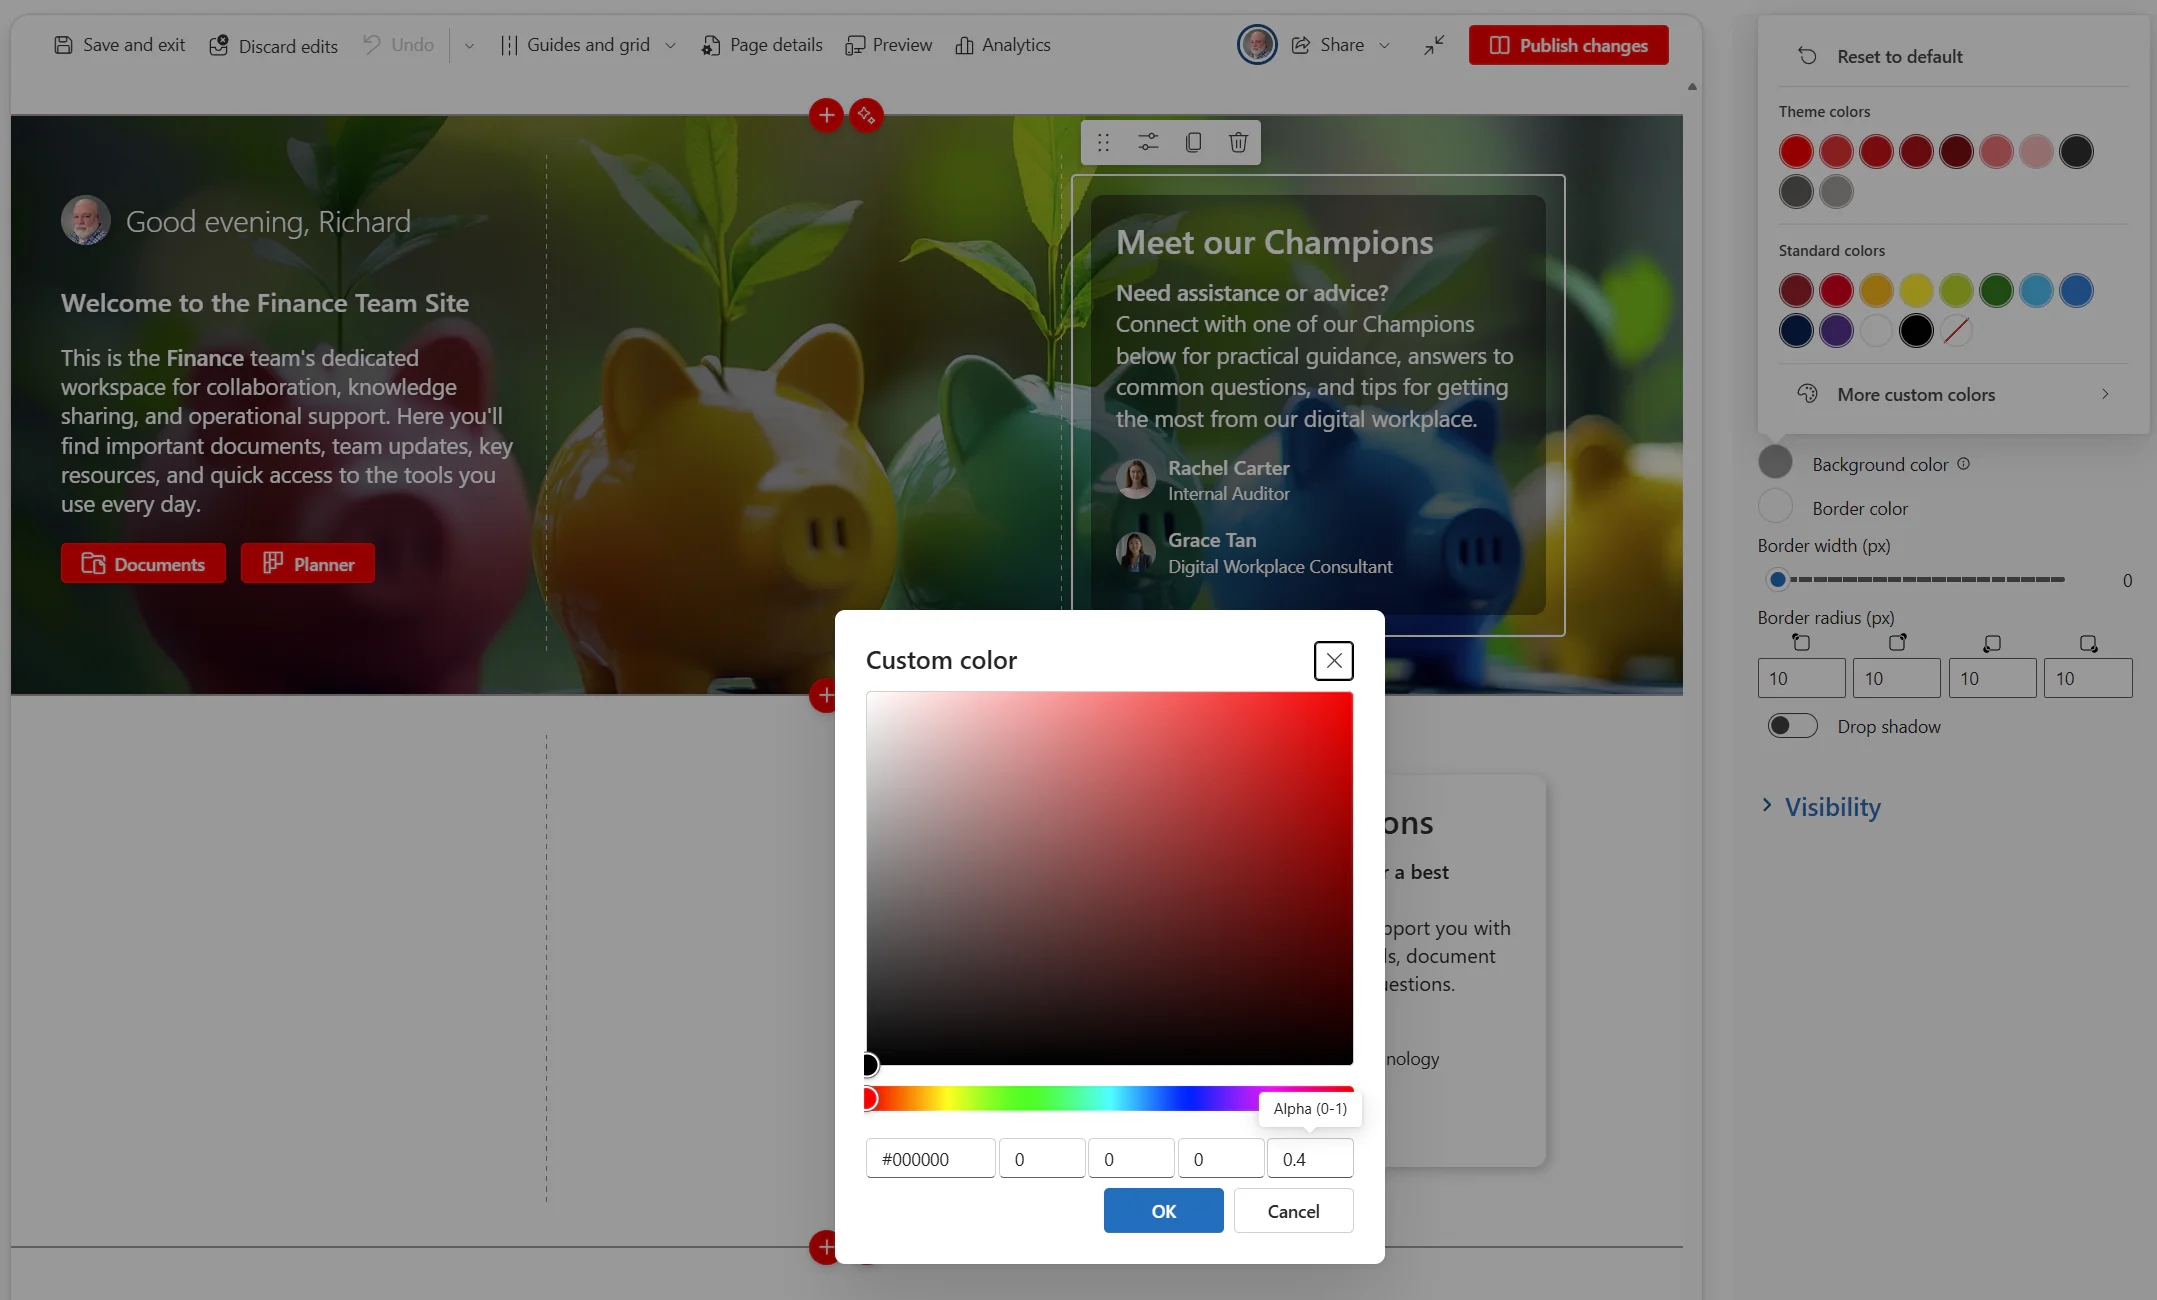This screenshot has width=2157, height=1300.
Task: Click Discard edits in the toolbar
Action: point(273,45)
